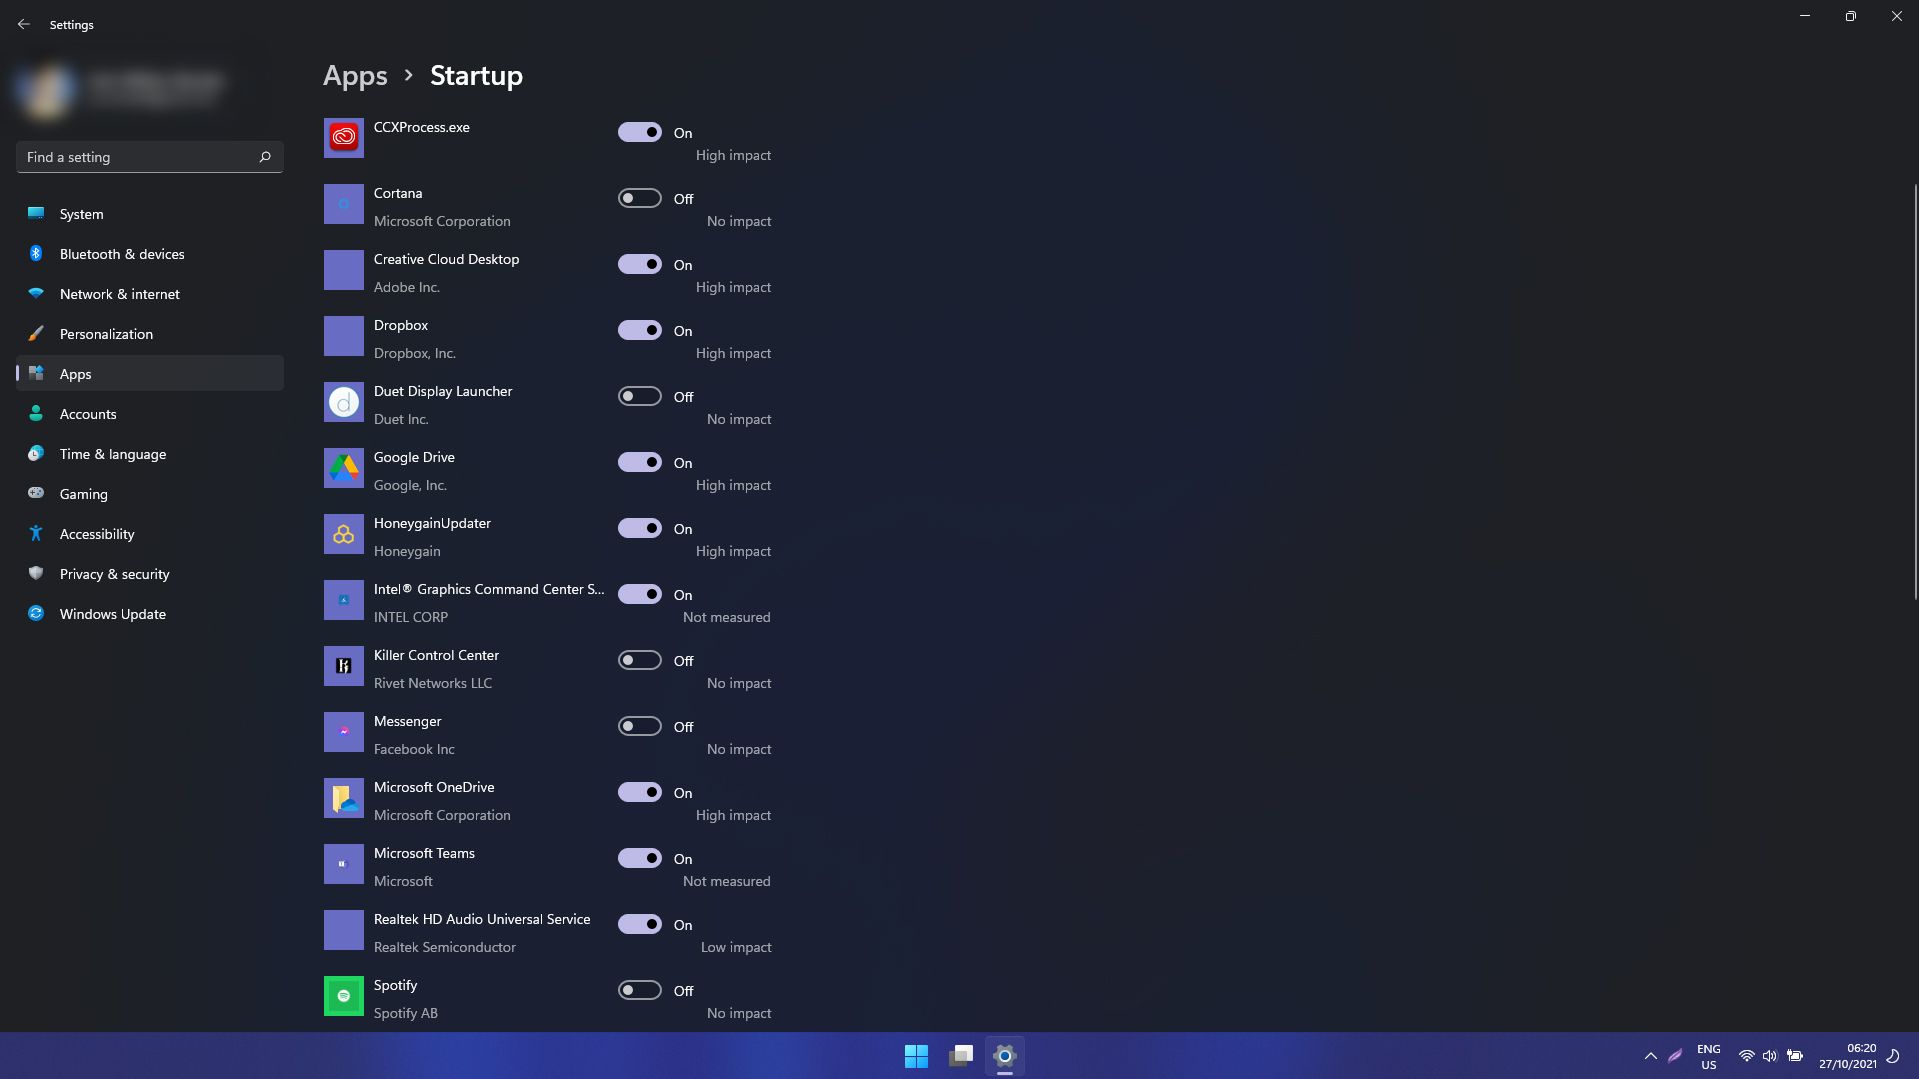Click the Creative Cloud Desktop icon tile
Screen dimensions: 1919x1079
tap(343, 270)
